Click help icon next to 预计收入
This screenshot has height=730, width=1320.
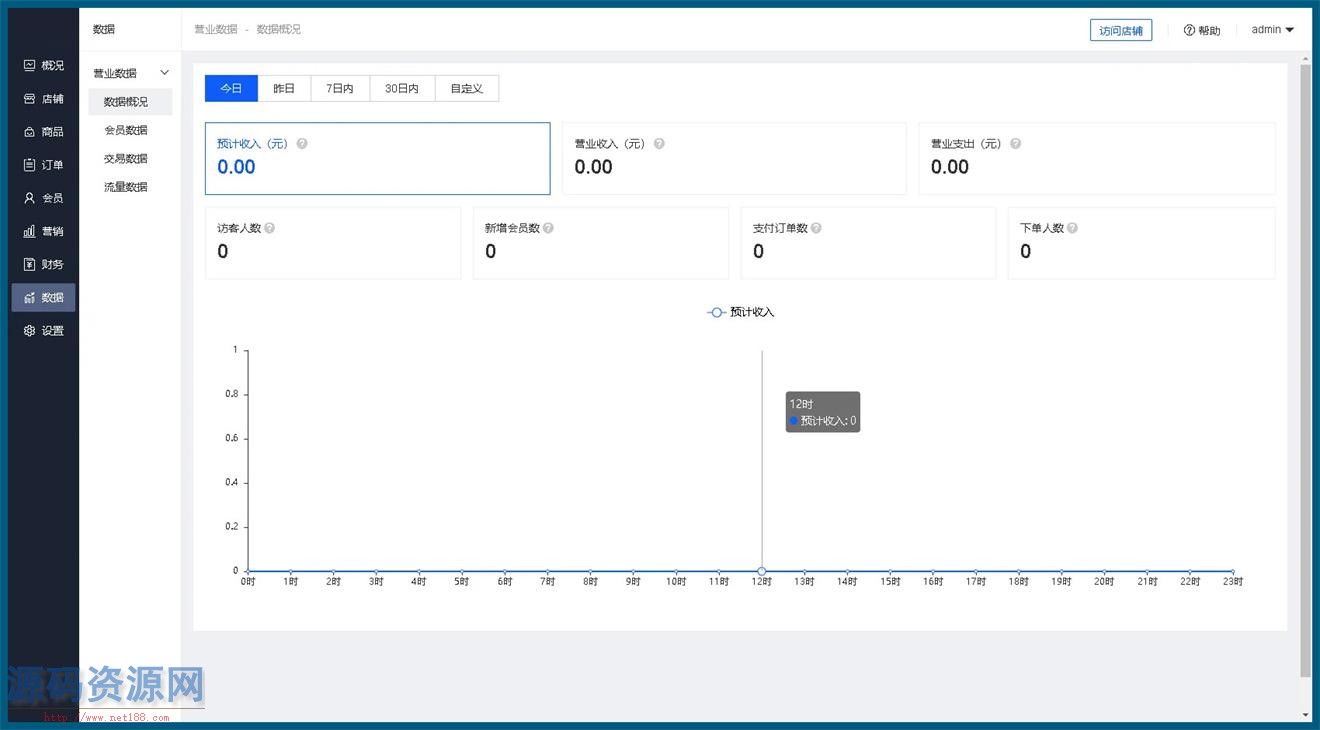[302, 144]
